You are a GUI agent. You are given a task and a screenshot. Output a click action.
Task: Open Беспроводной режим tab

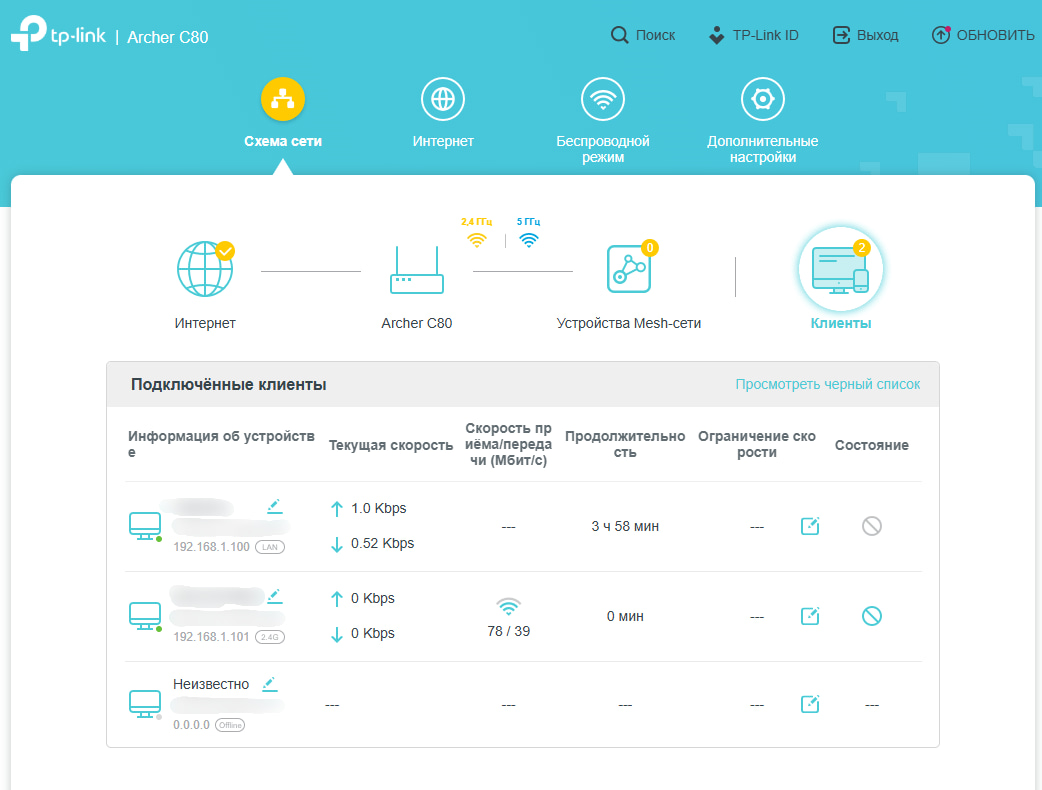click(x=603, y=121)
